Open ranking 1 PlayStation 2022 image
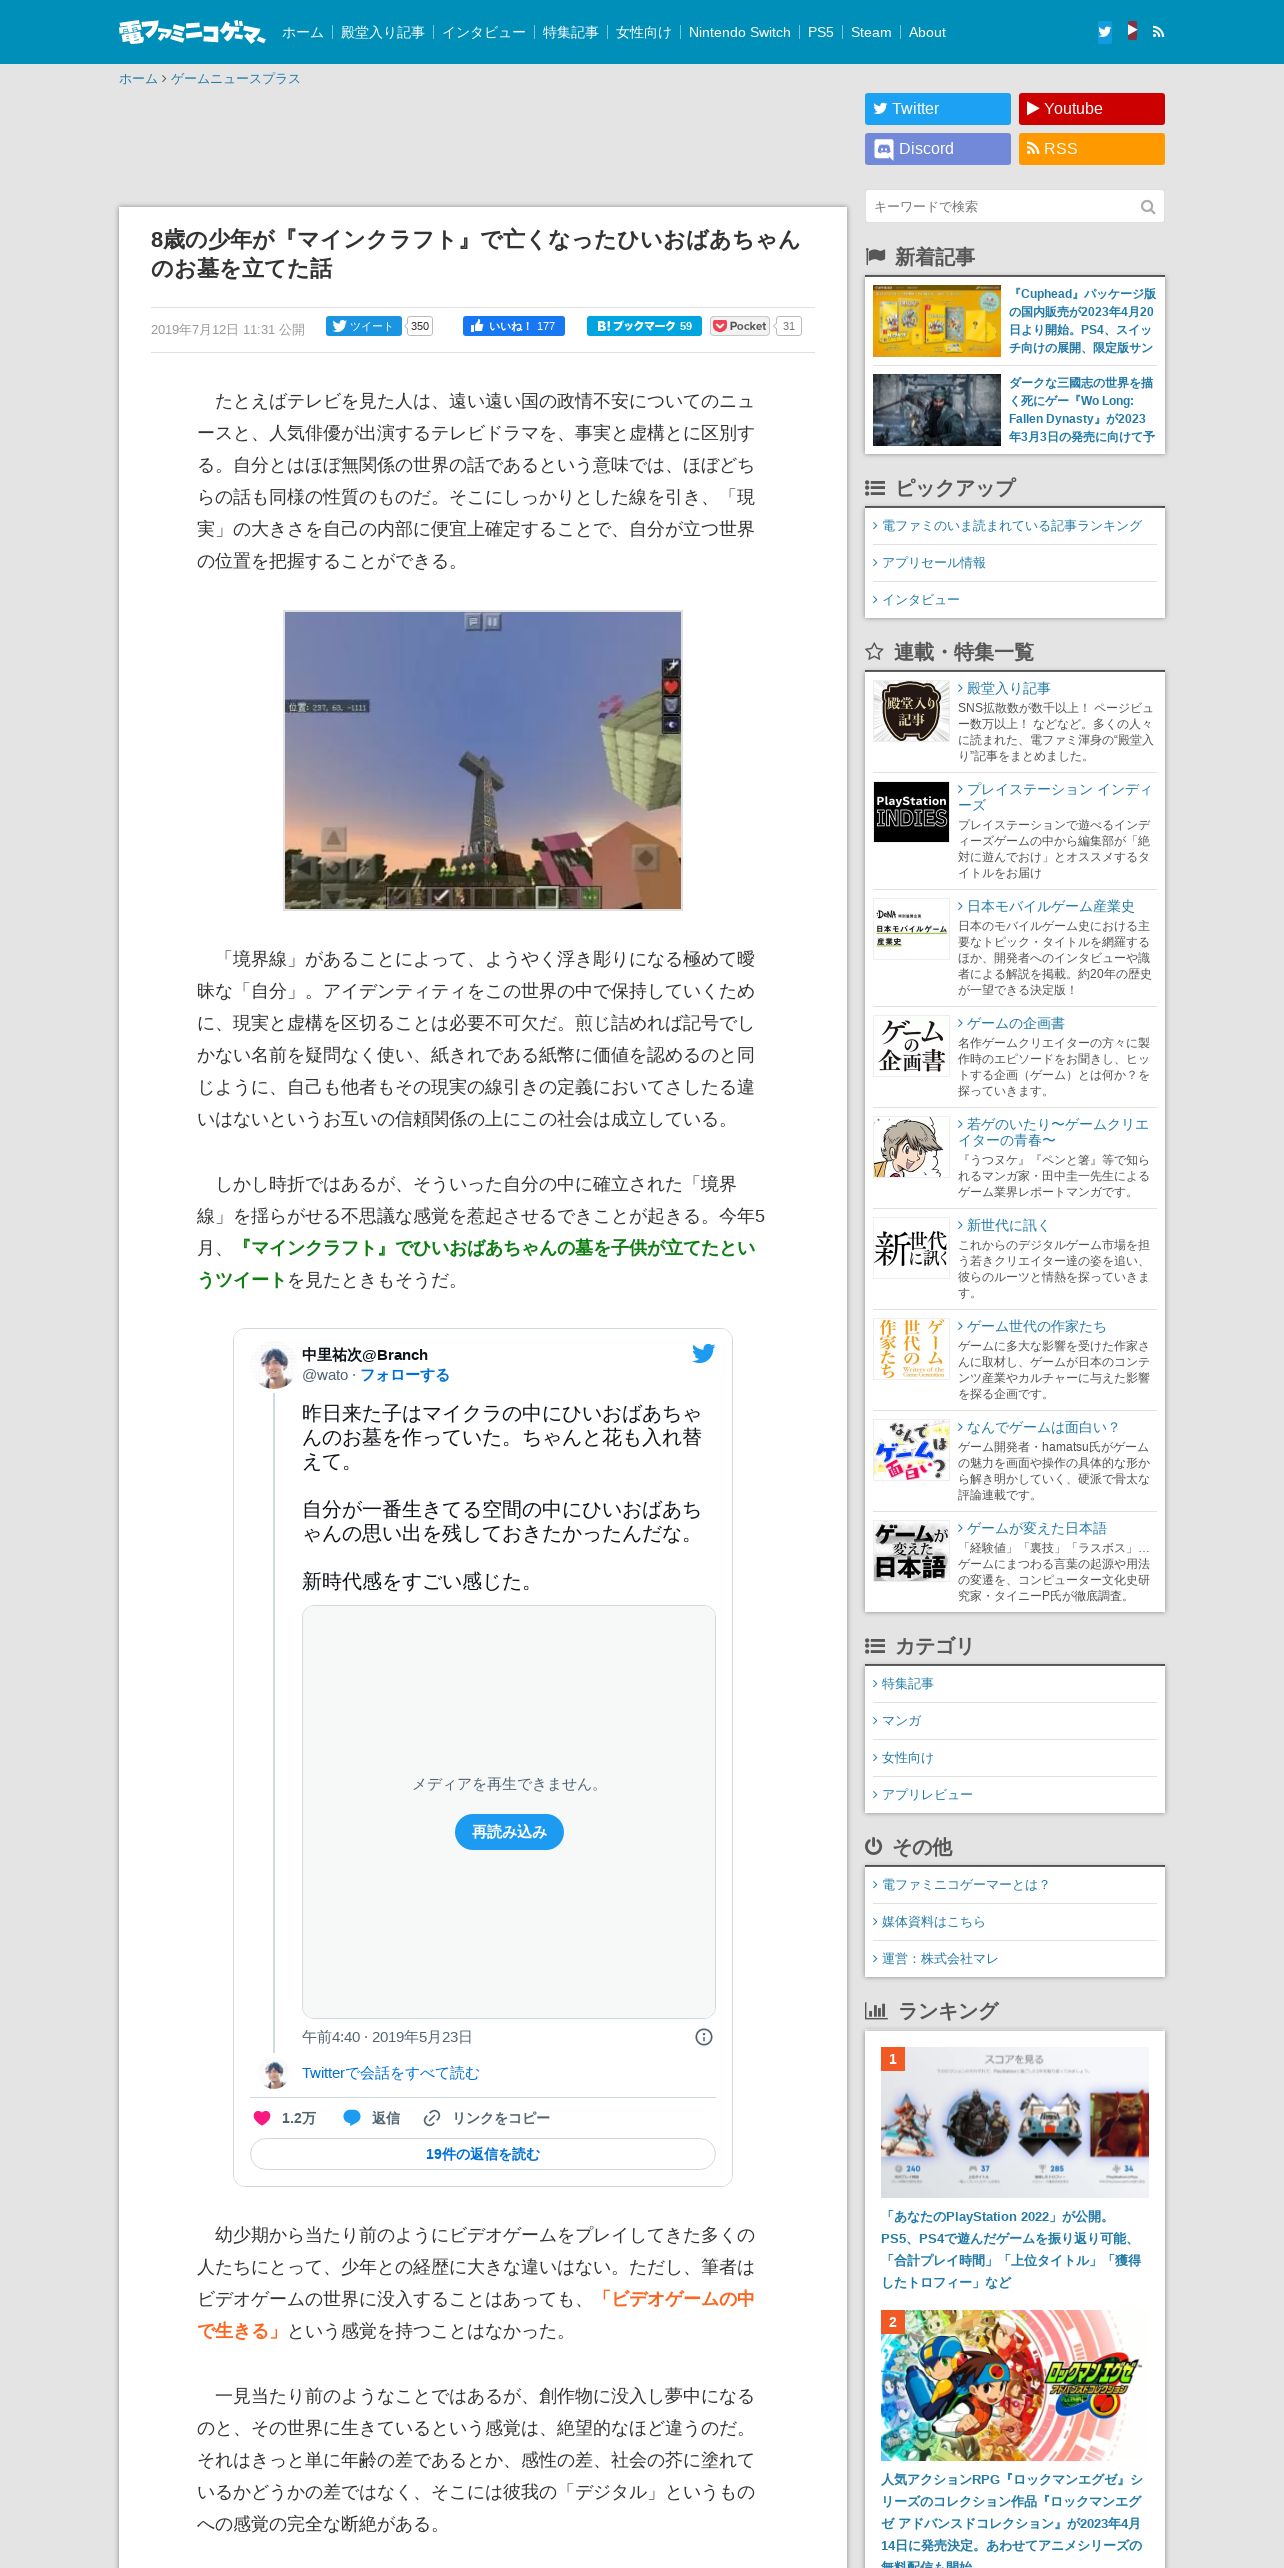Screen dimensions: 1284x2568 1015,2122
